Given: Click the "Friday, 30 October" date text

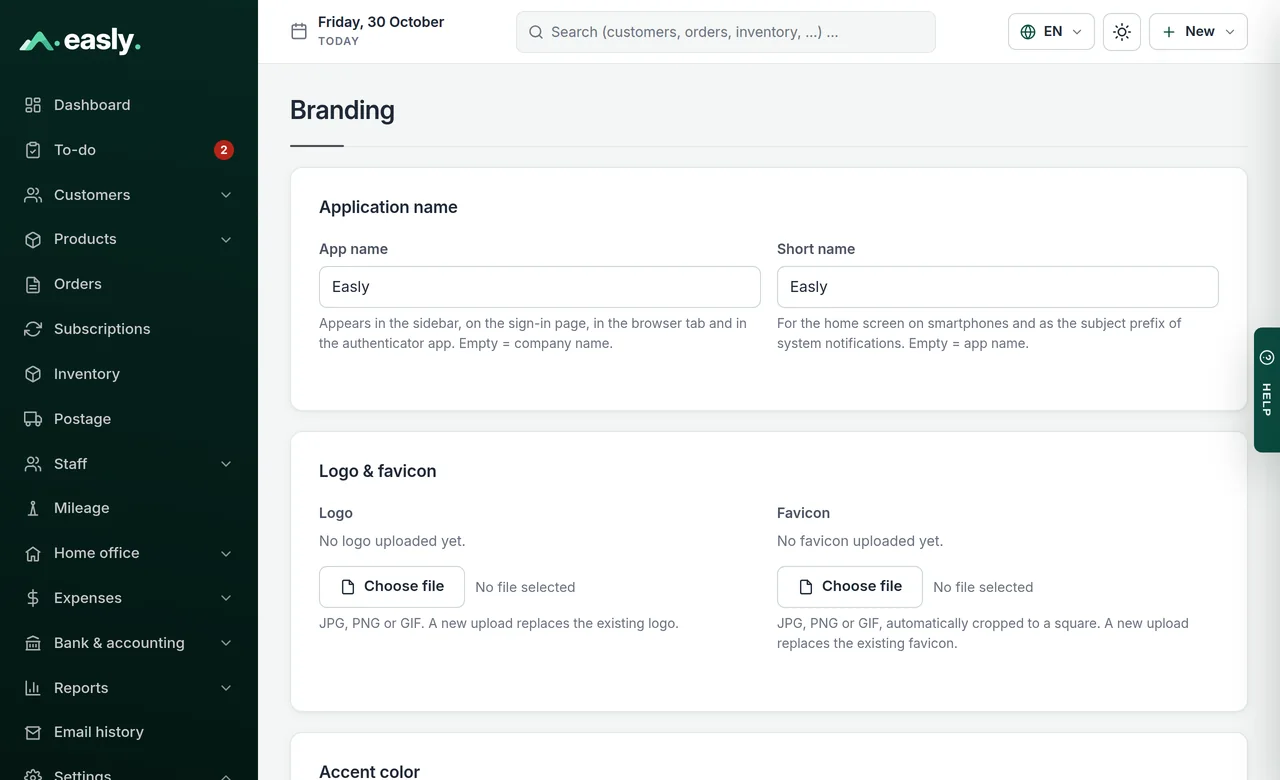Looking at the screenshot, I should point(381,22).
